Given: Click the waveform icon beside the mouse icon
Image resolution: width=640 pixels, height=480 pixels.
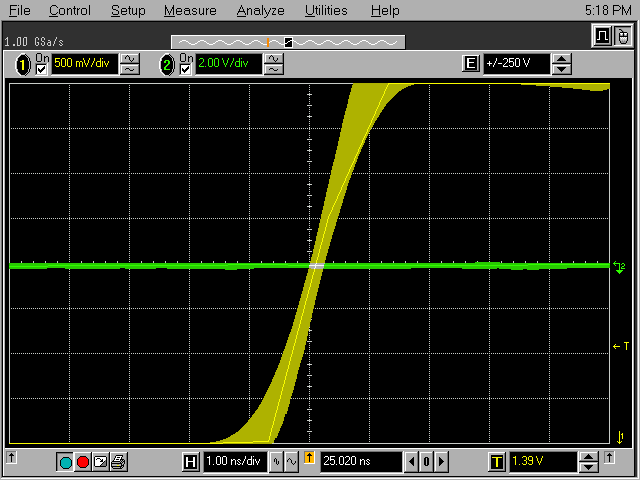Looking at the screenshot, I should point(602,37).
